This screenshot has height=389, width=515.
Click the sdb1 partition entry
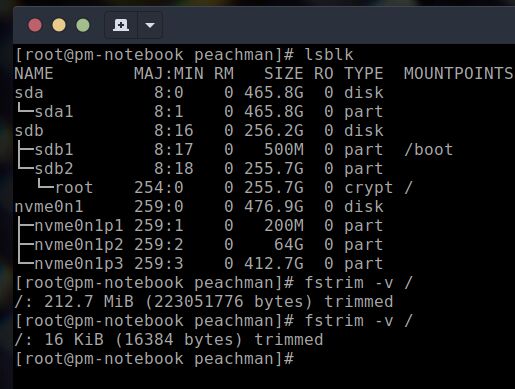[54, 149]
